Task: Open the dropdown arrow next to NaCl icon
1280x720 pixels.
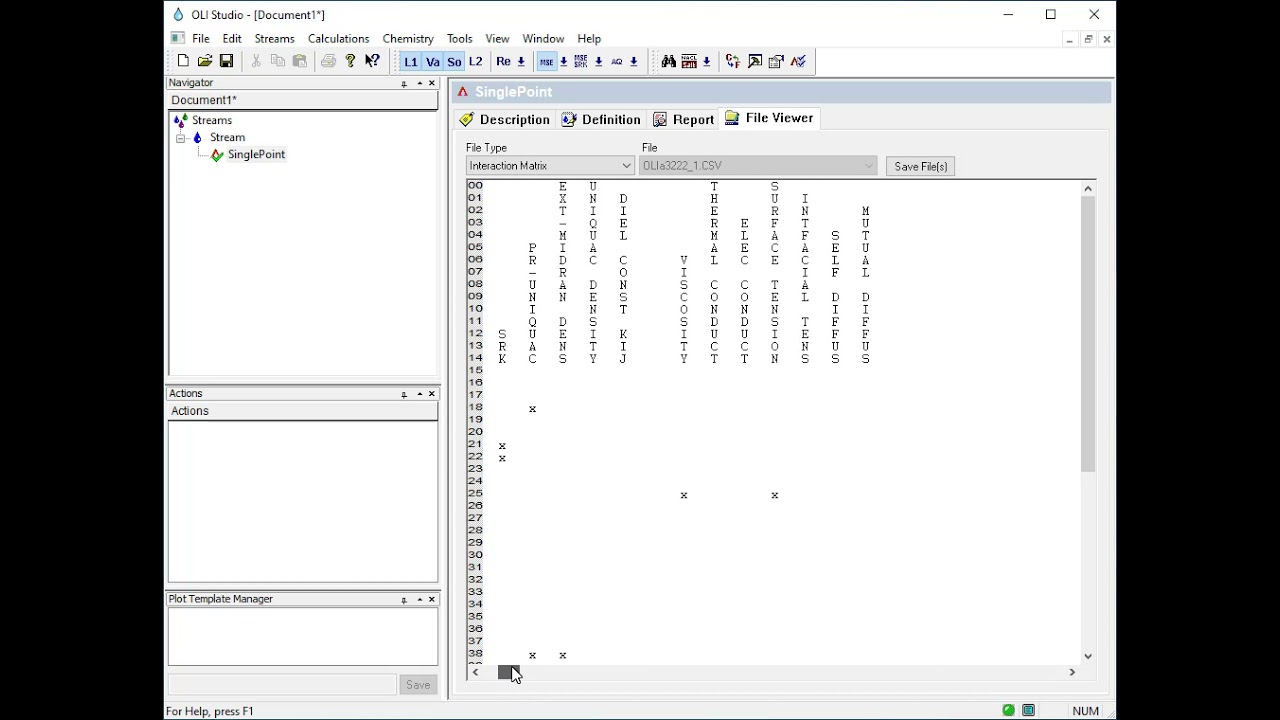Action: pos(707,62)
